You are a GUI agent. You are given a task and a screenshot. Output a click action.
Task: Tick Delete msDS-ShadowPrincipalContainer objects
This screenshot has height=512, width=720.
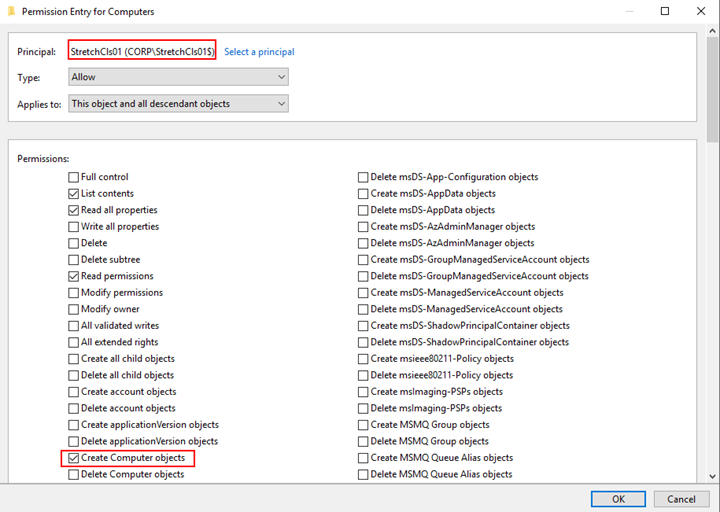(x=363, y=343)
